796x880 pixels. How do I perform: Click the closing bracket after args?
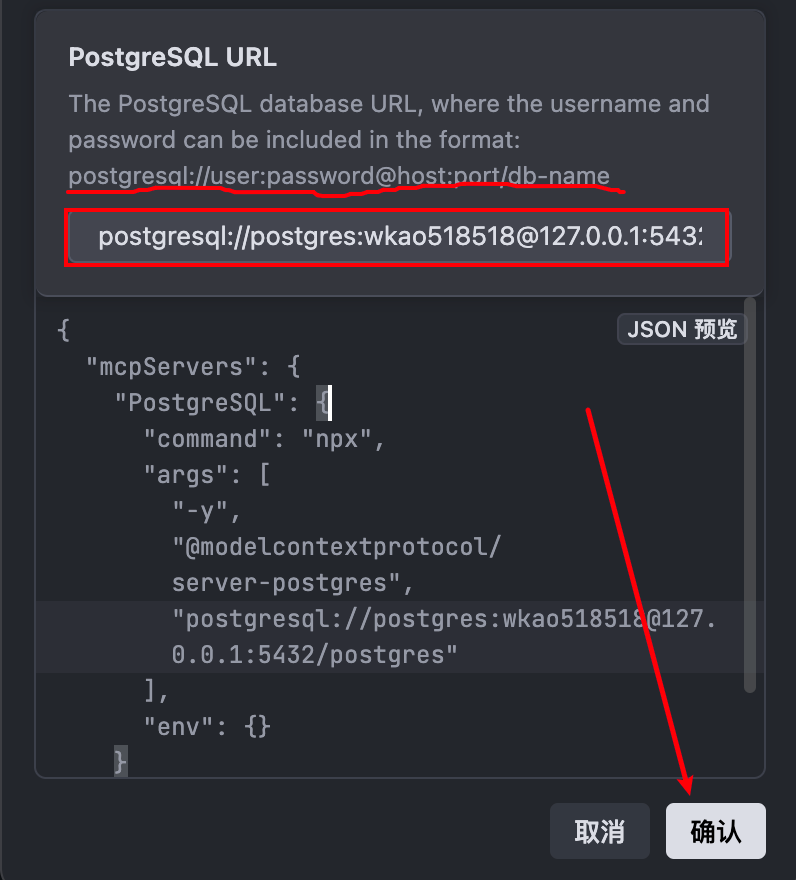click(151, 691)
